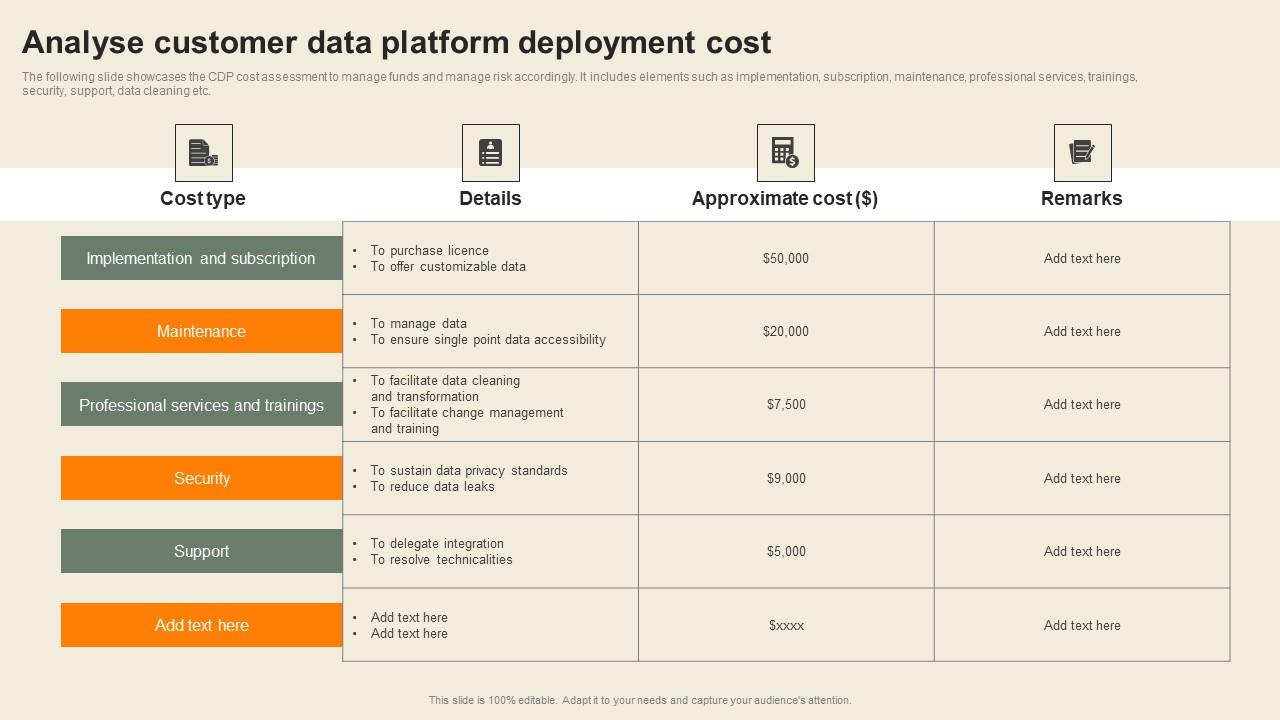This screenshot has width=1280, height=720.
Task: Click the calculator icon above Approximate cost
Action: (x=785, y=153)
